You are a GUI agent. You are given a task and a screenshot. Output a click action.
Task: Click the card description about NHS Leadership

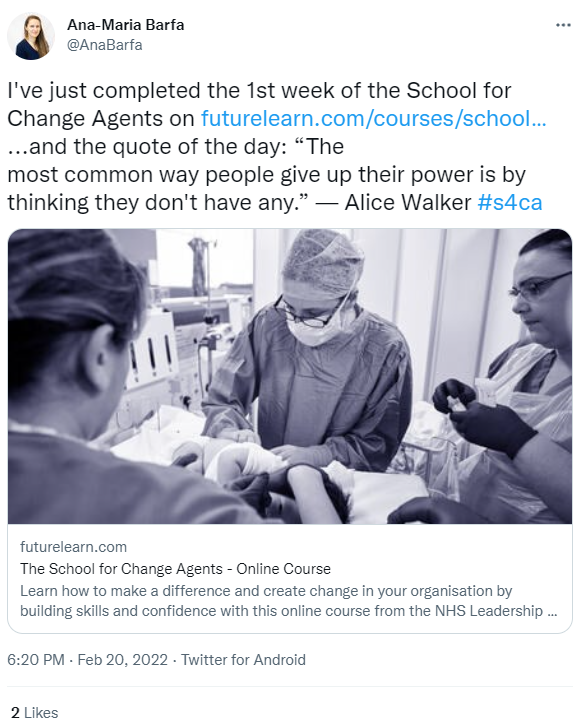[x=289, y=601]
